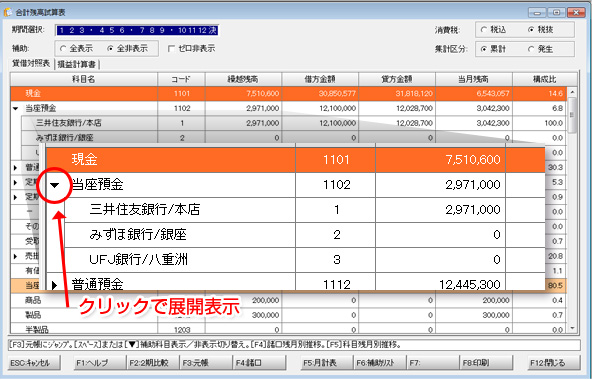Viewport: 595px width, 380px height.
Task: Select the 全表示 radio button
Action: point(63,49)
